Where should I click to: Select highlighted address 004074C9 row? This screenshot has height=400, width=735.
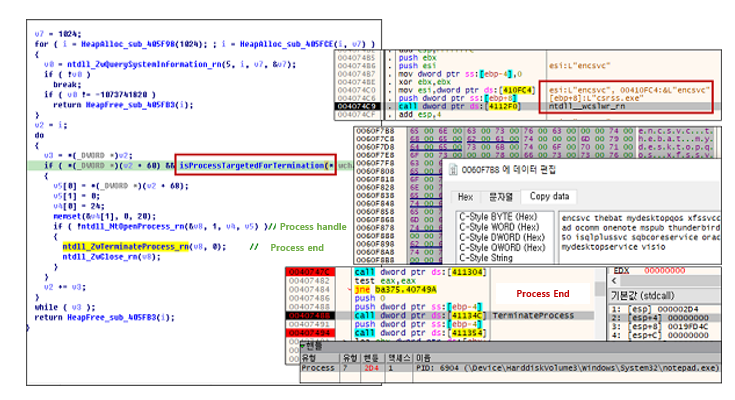[x=358, y=106]
